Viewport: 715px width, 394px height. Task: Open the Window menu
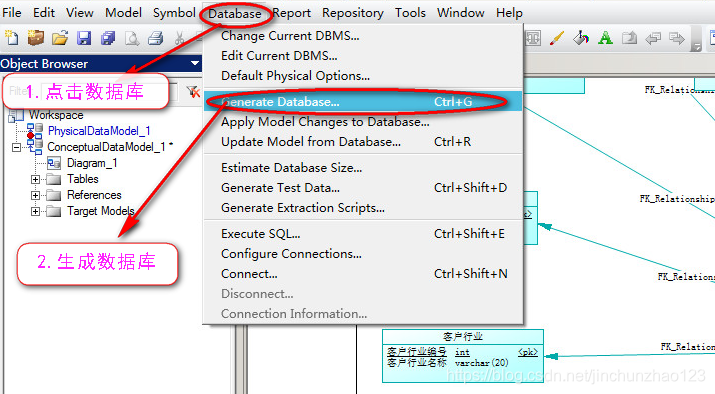tap(461, 13)
